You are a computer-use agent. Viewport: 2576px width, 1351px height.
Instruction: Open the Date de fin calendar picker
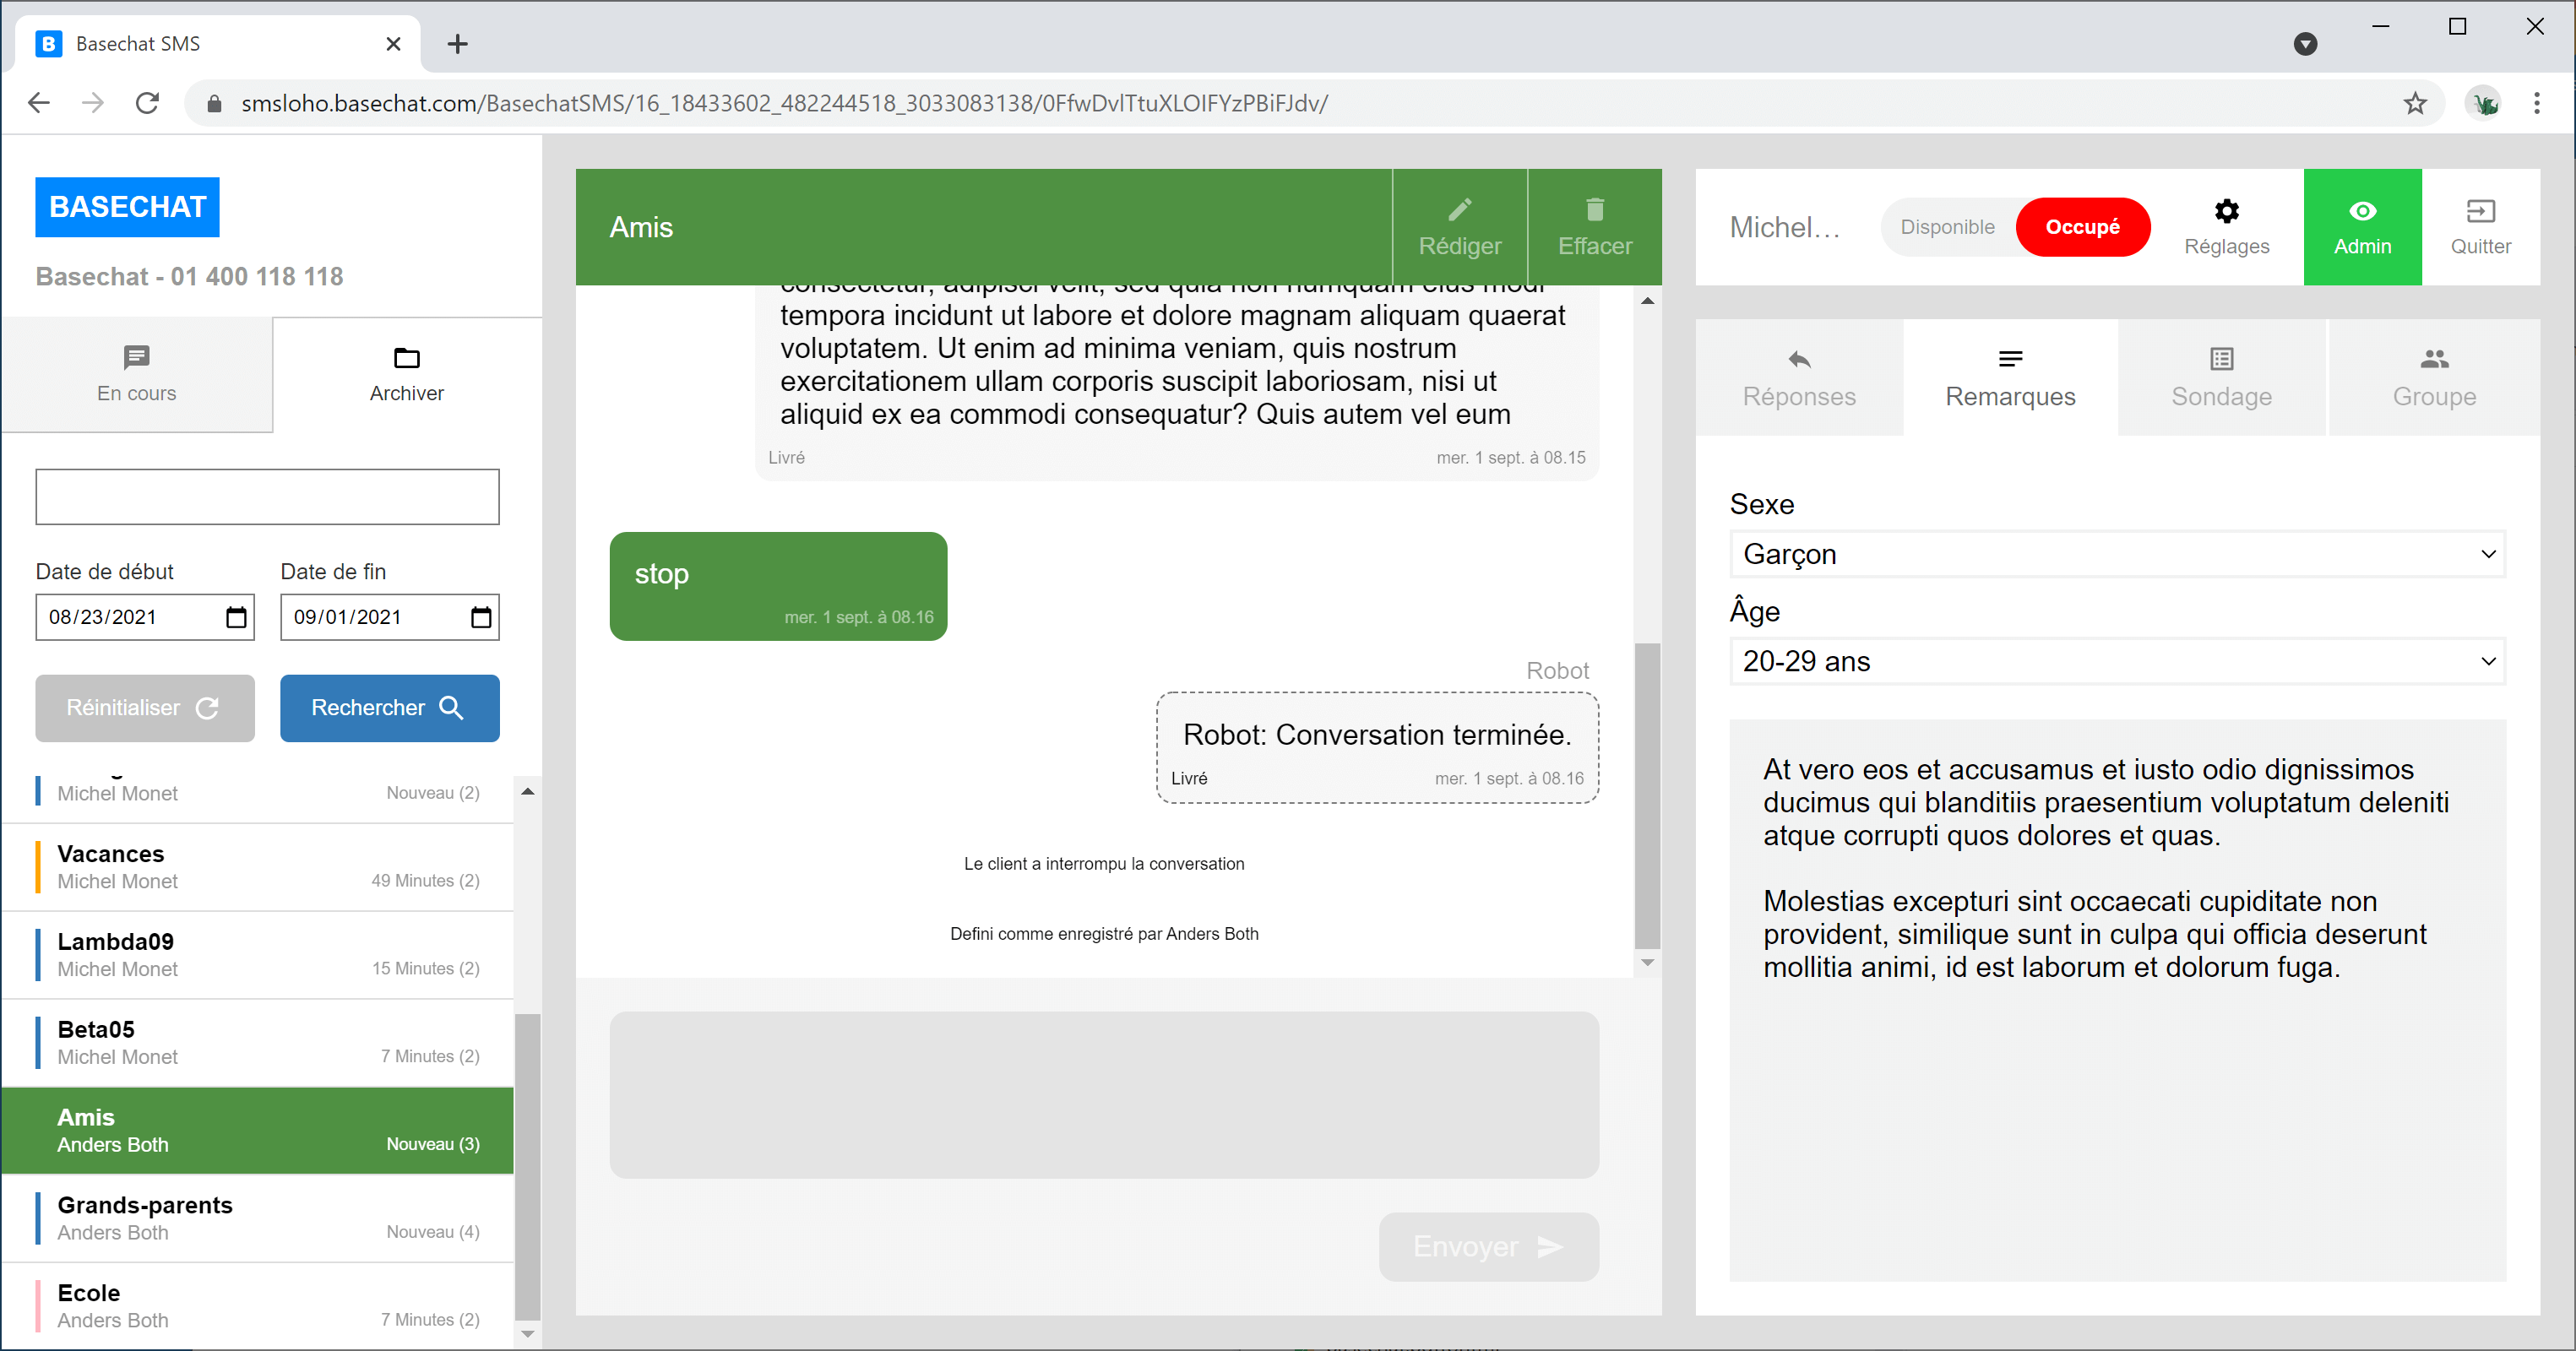point(481,617)
